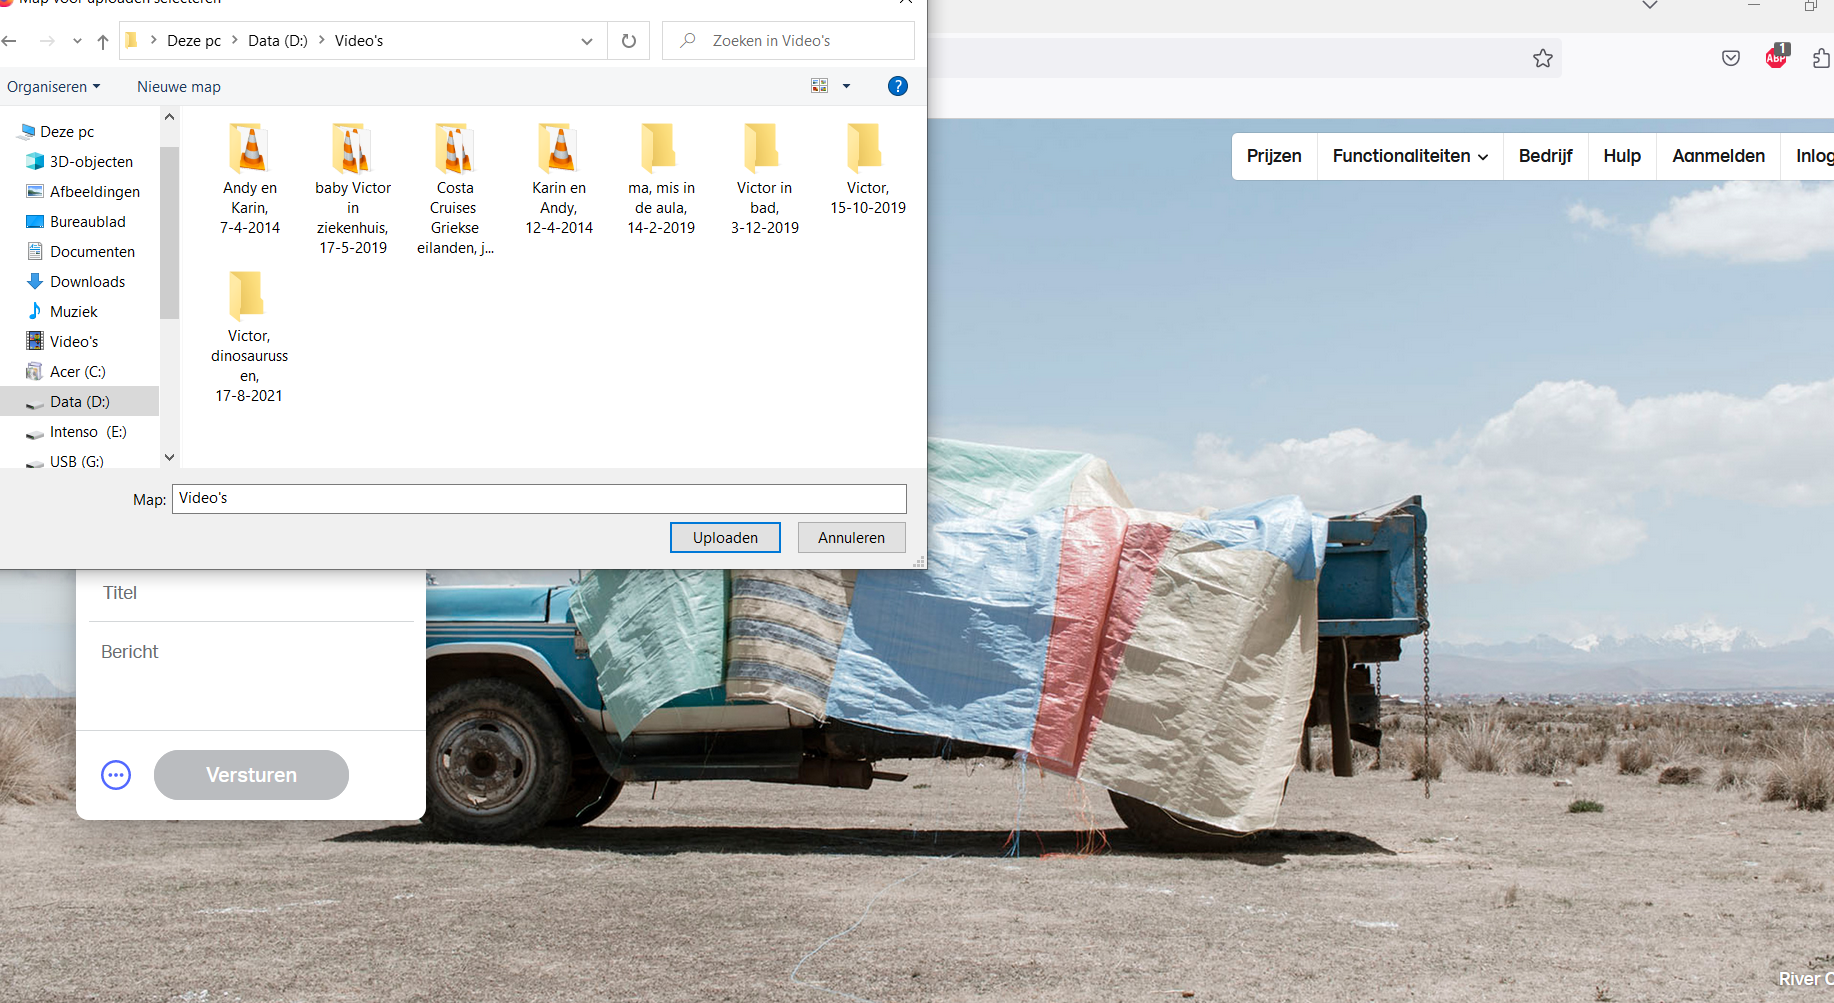This screenshot has height=1003, width=1834.
Task: Click the blue help question mark icon
Action: click(897, 86)
